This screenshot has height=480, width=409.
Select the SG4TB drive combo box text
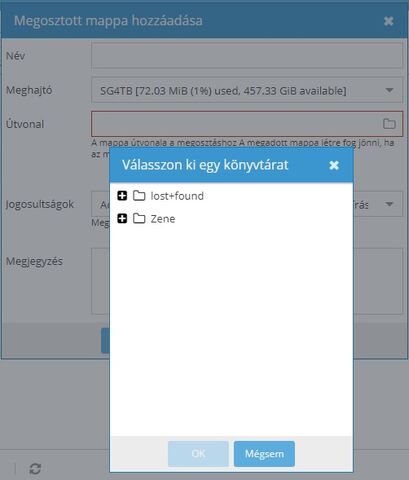[x=223, y=91]
